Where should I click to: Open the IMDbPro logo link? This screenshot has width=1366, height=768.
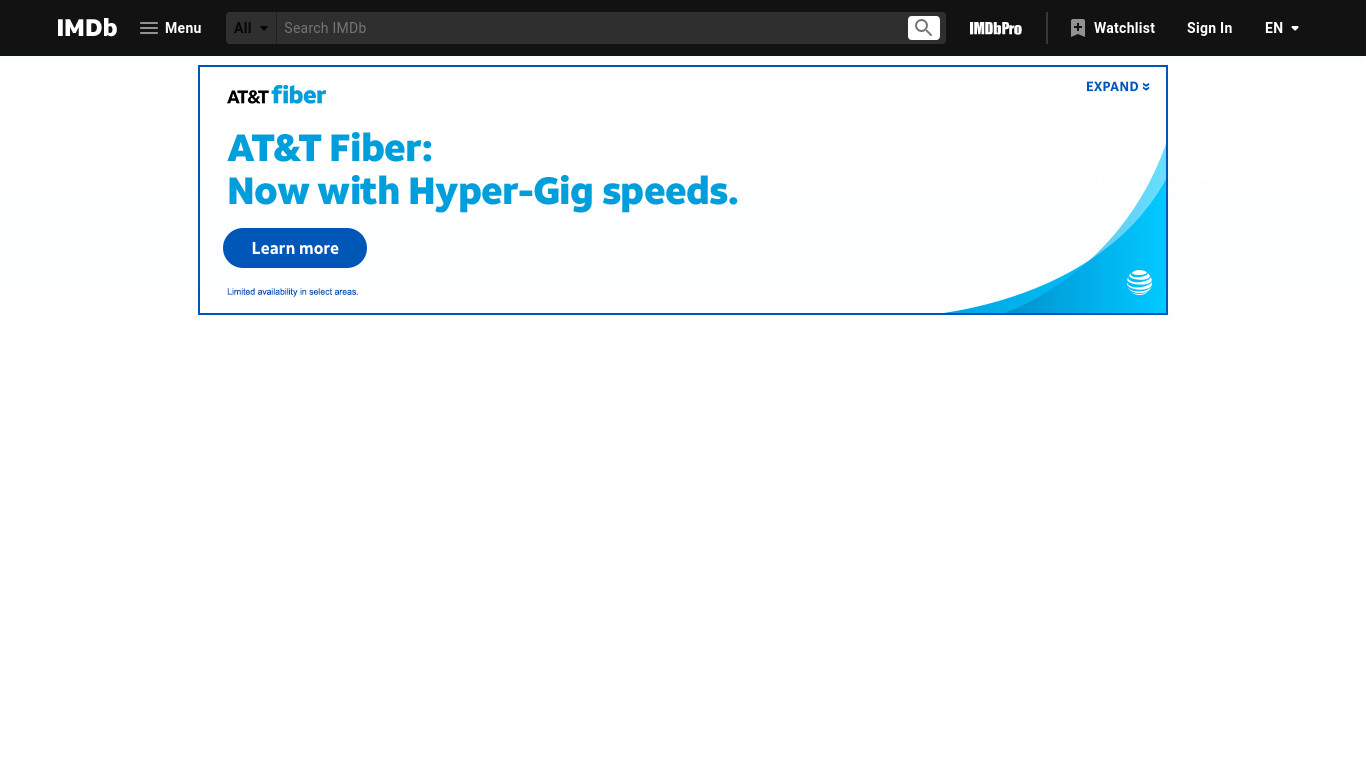996,28
